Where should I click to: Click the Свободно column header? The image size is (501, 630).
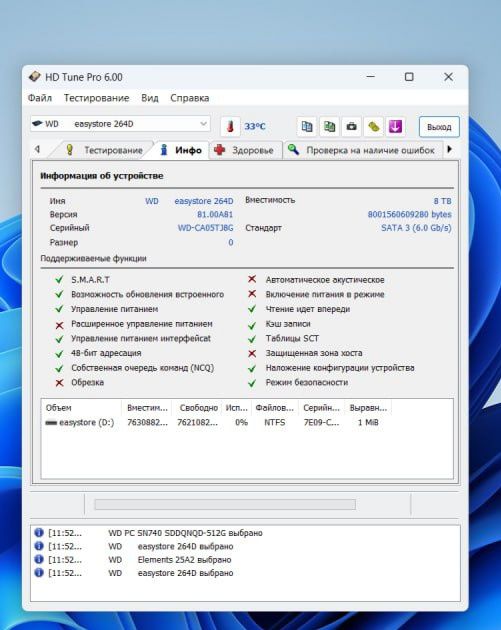[197, 408]
